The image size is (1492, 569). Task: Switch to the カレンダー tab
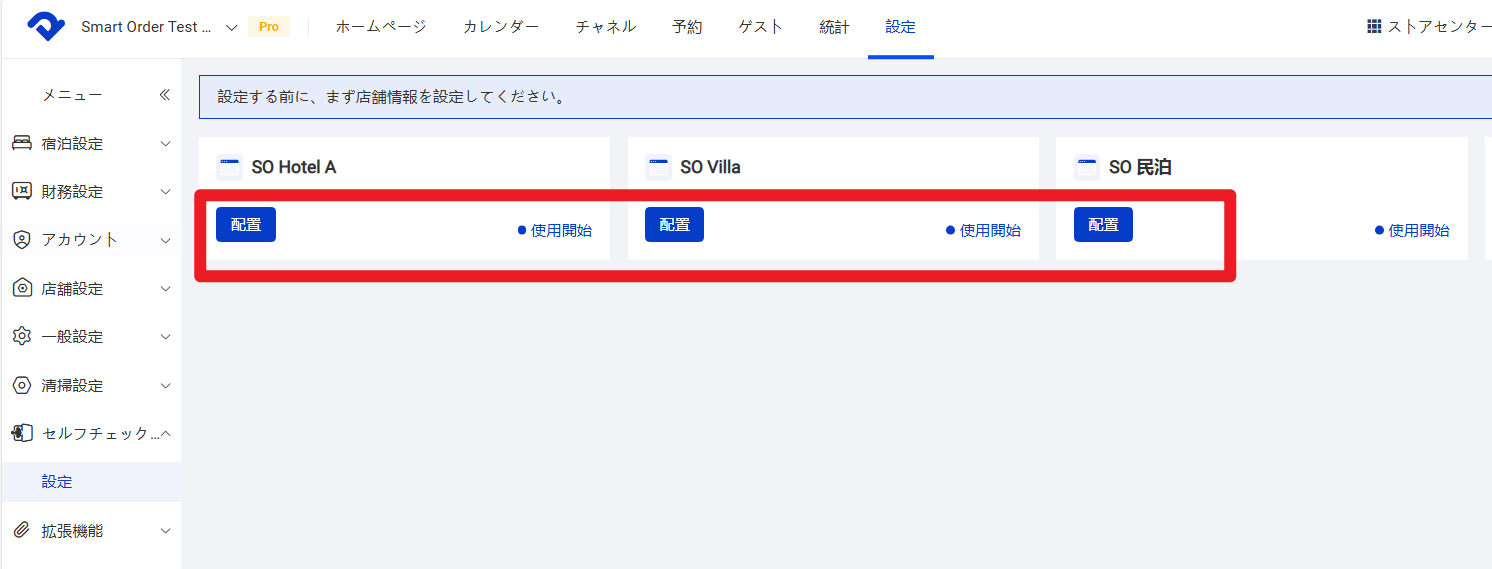coord(501,27)
